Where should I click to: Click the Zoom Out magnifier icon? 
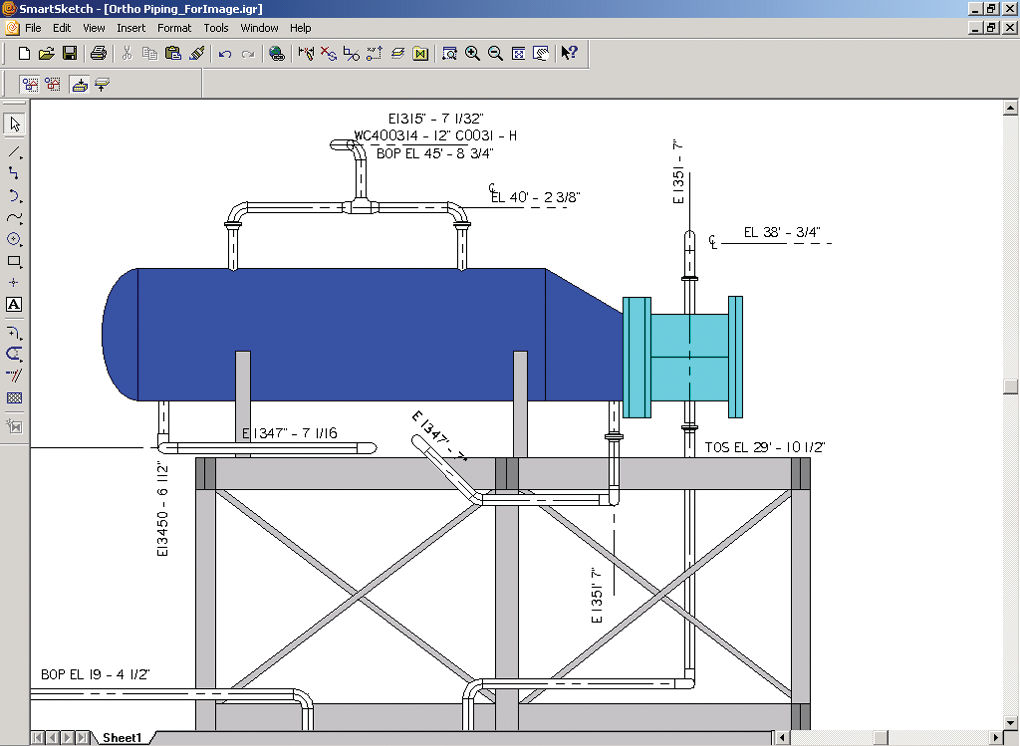click(495, 53)
